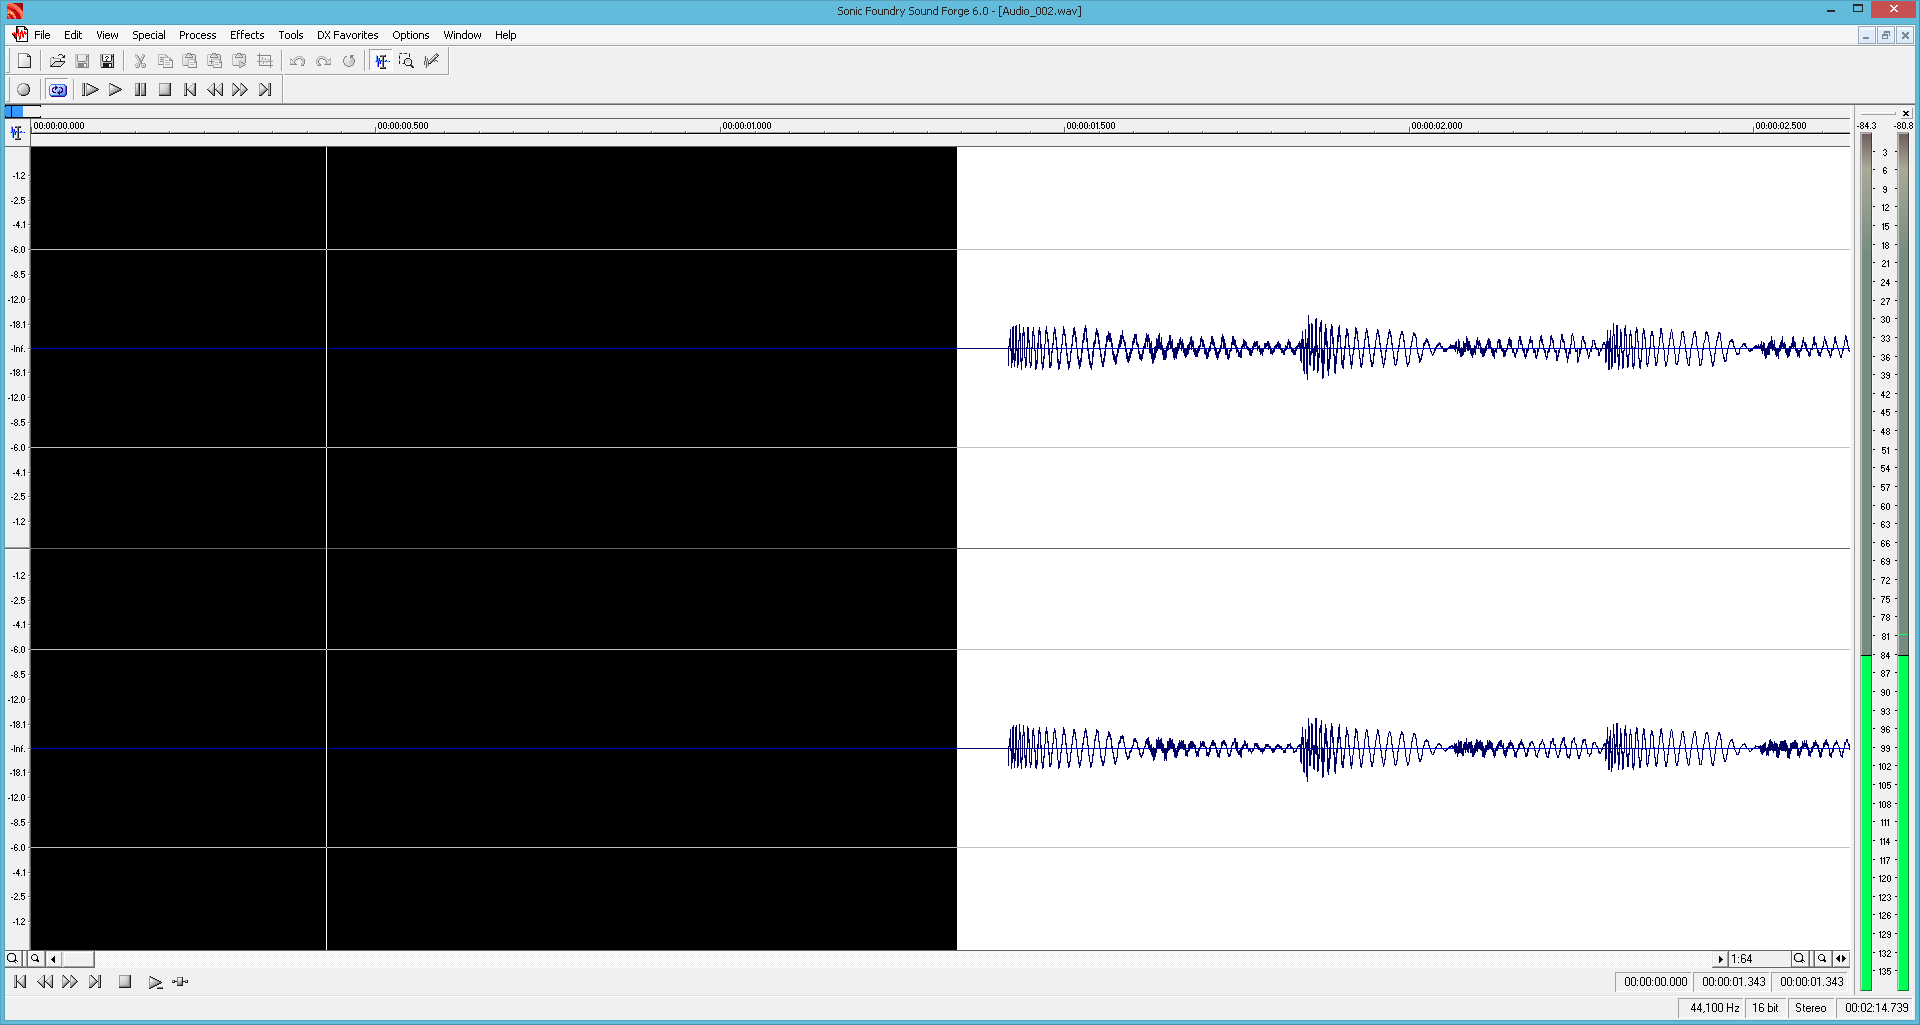Viewport: 1920px width, 1025px height.
Task: Click Play Normal mode in data window bar
Action: [x=155, y=982]
